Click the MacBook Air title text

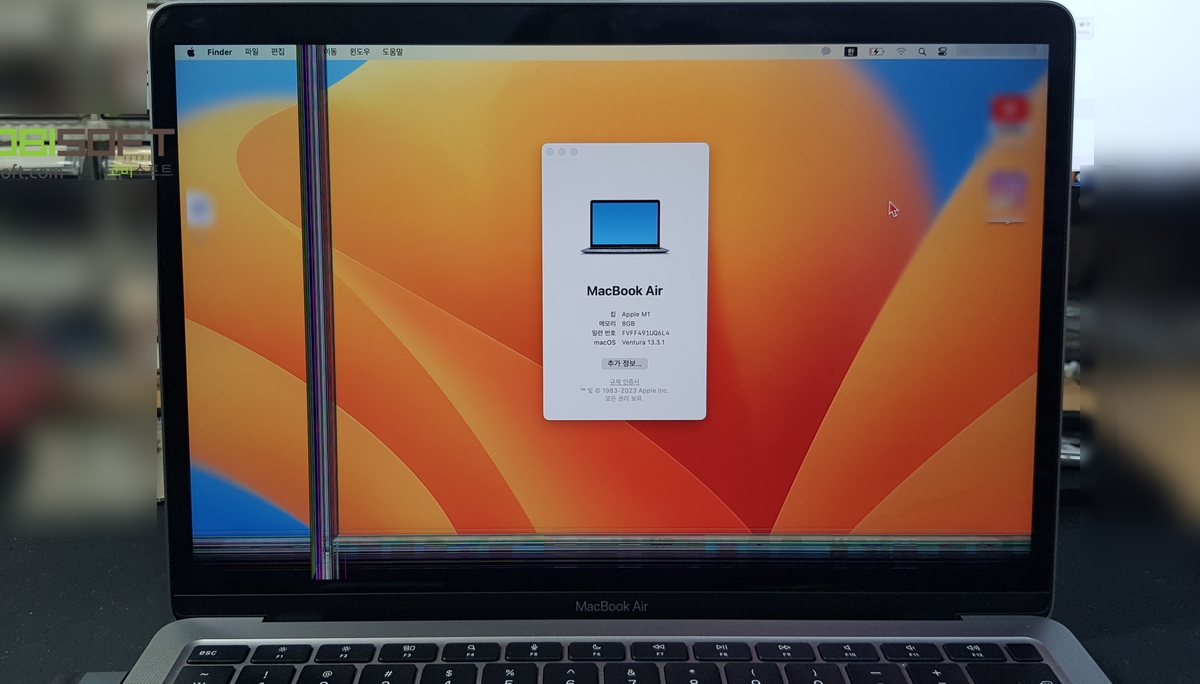coord(625,291)
